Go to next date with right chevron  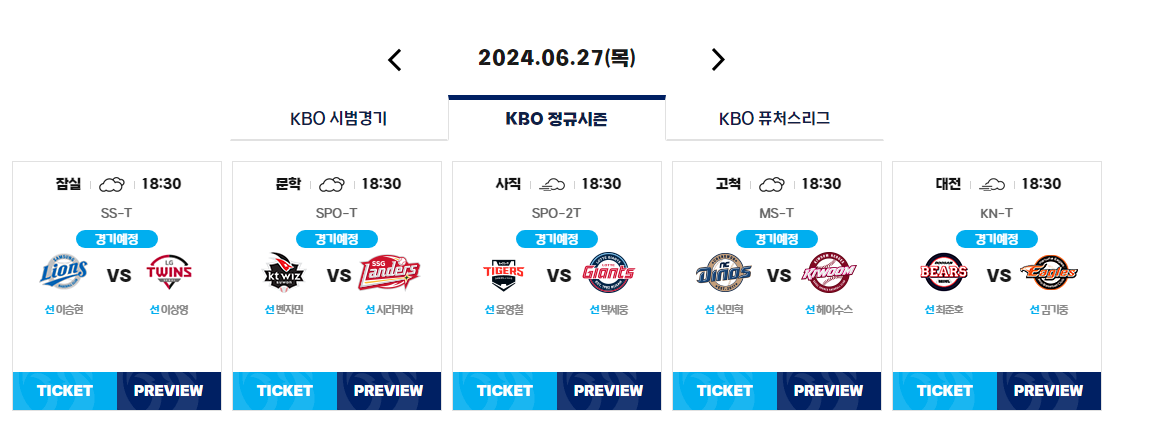[718, 60]
